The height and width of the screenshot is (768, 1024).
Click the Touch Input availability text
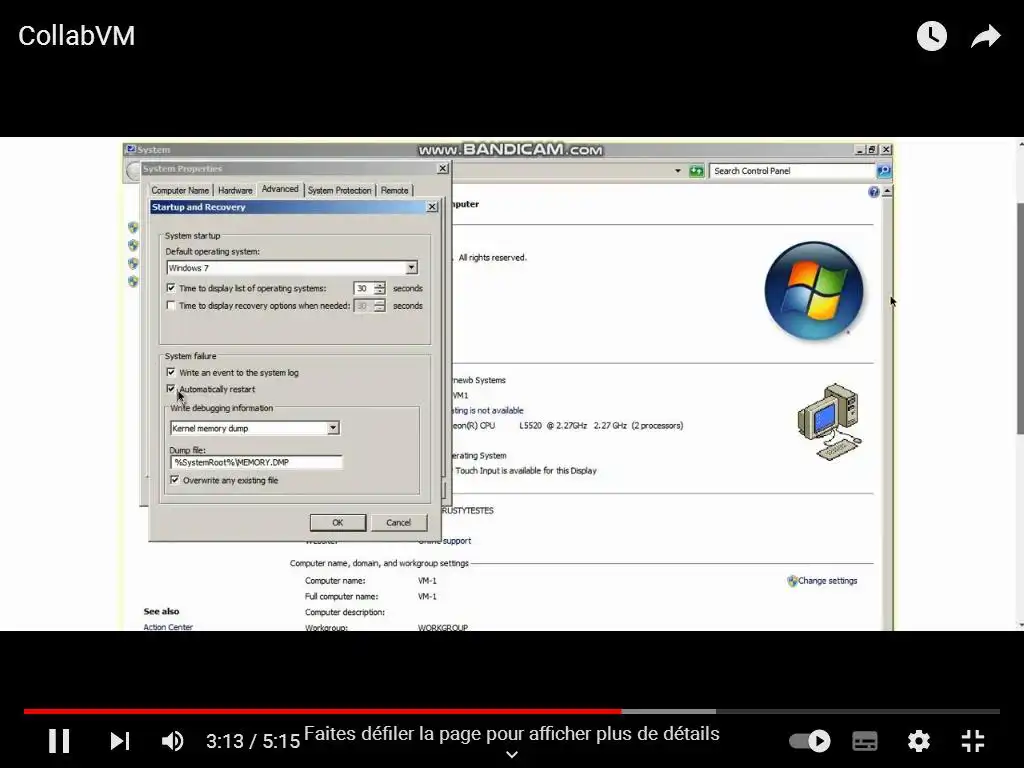tap(526, 470)
